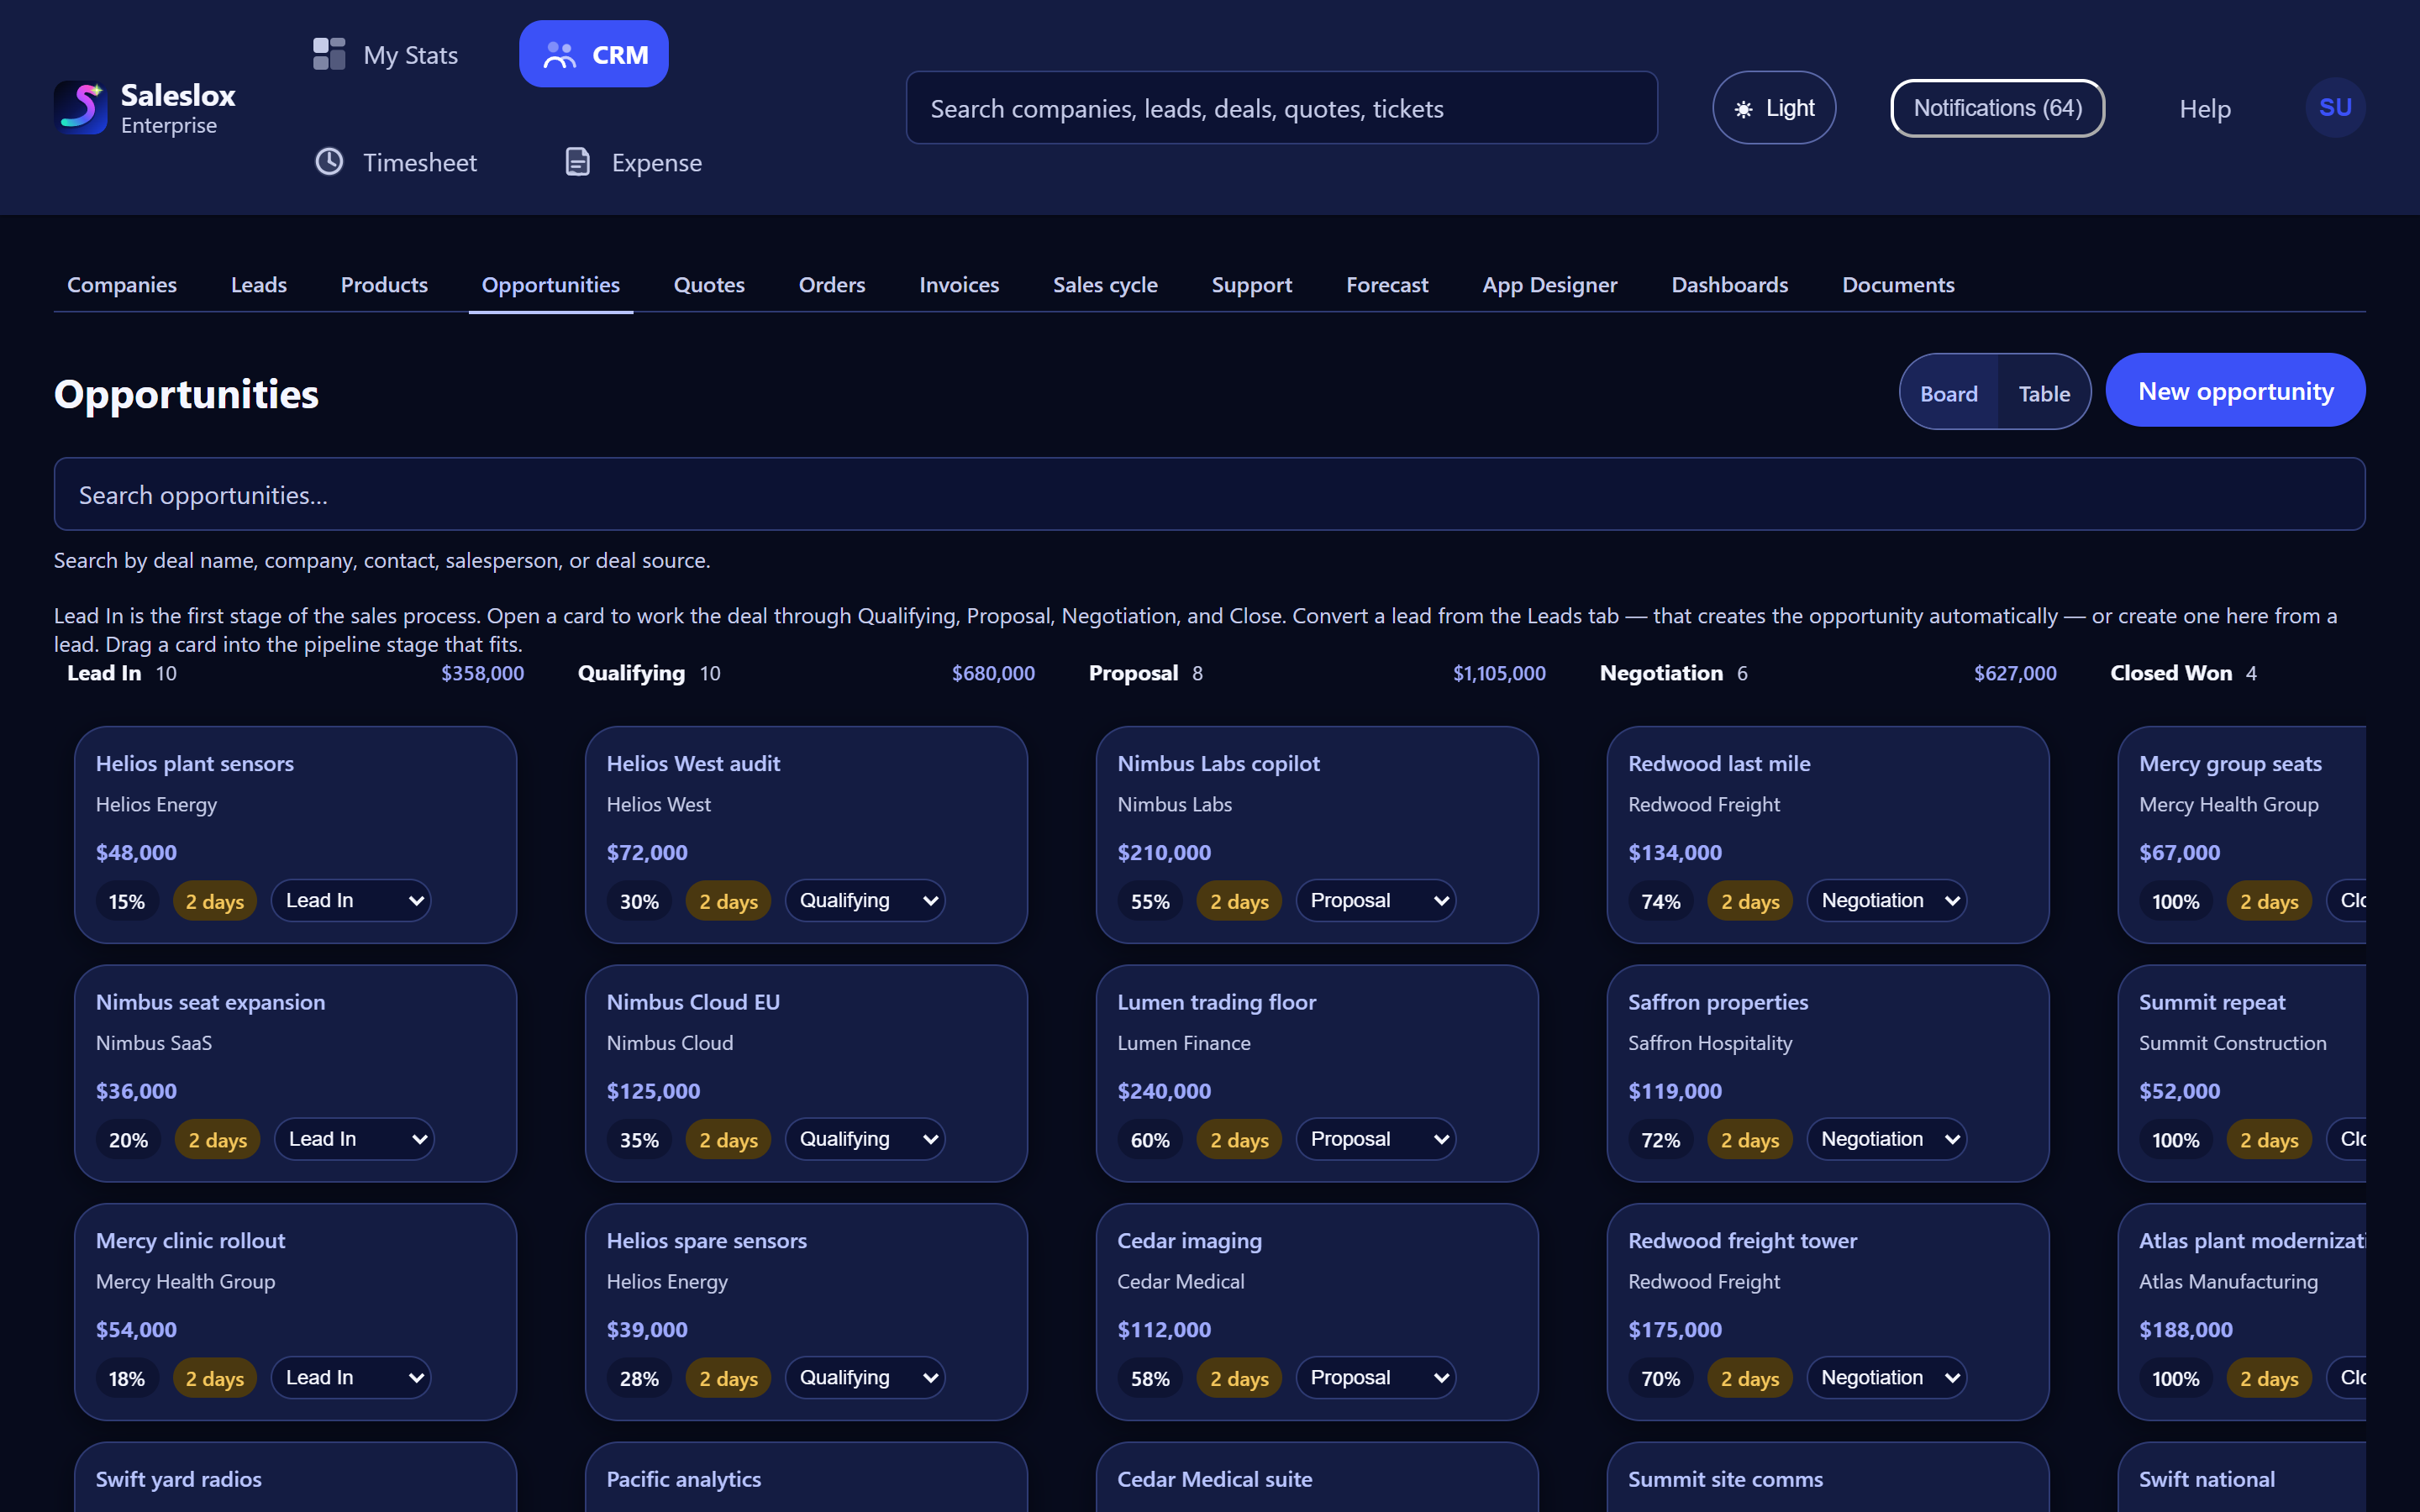
Task: Go to the Sales cycle tab
Action: pos(1105,285)
